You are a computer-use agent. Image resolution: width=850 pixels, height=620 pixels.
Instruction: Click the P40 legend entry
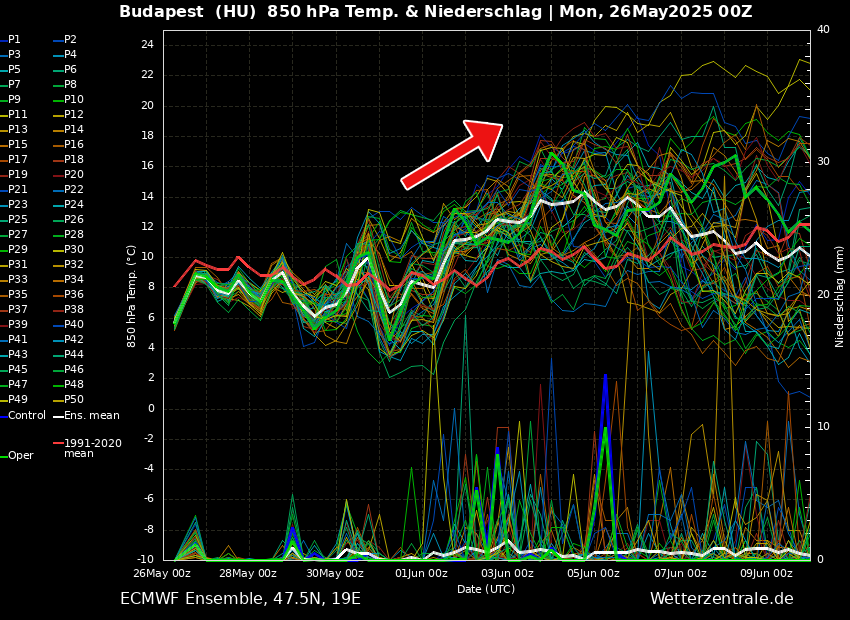[x=74, y=325]
